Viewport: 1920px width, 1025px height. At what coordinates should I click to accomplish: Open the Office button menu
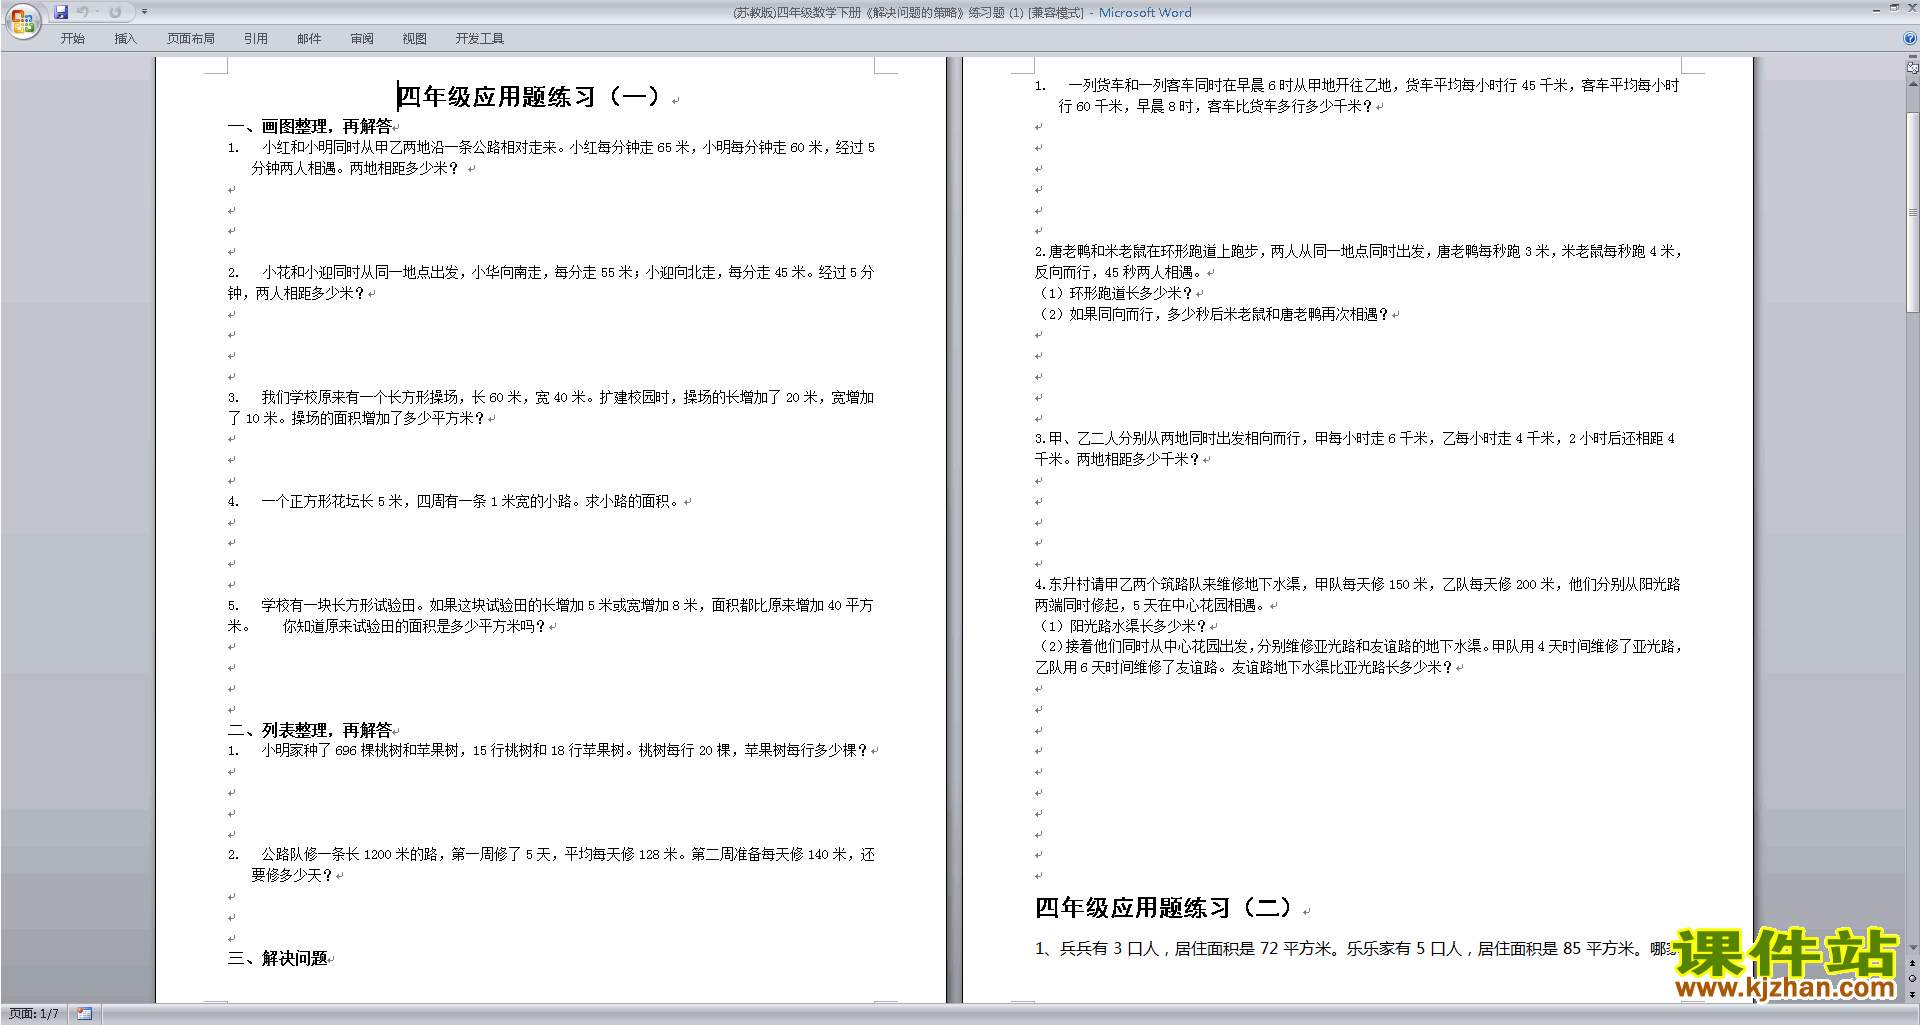[x=22, y=20]
